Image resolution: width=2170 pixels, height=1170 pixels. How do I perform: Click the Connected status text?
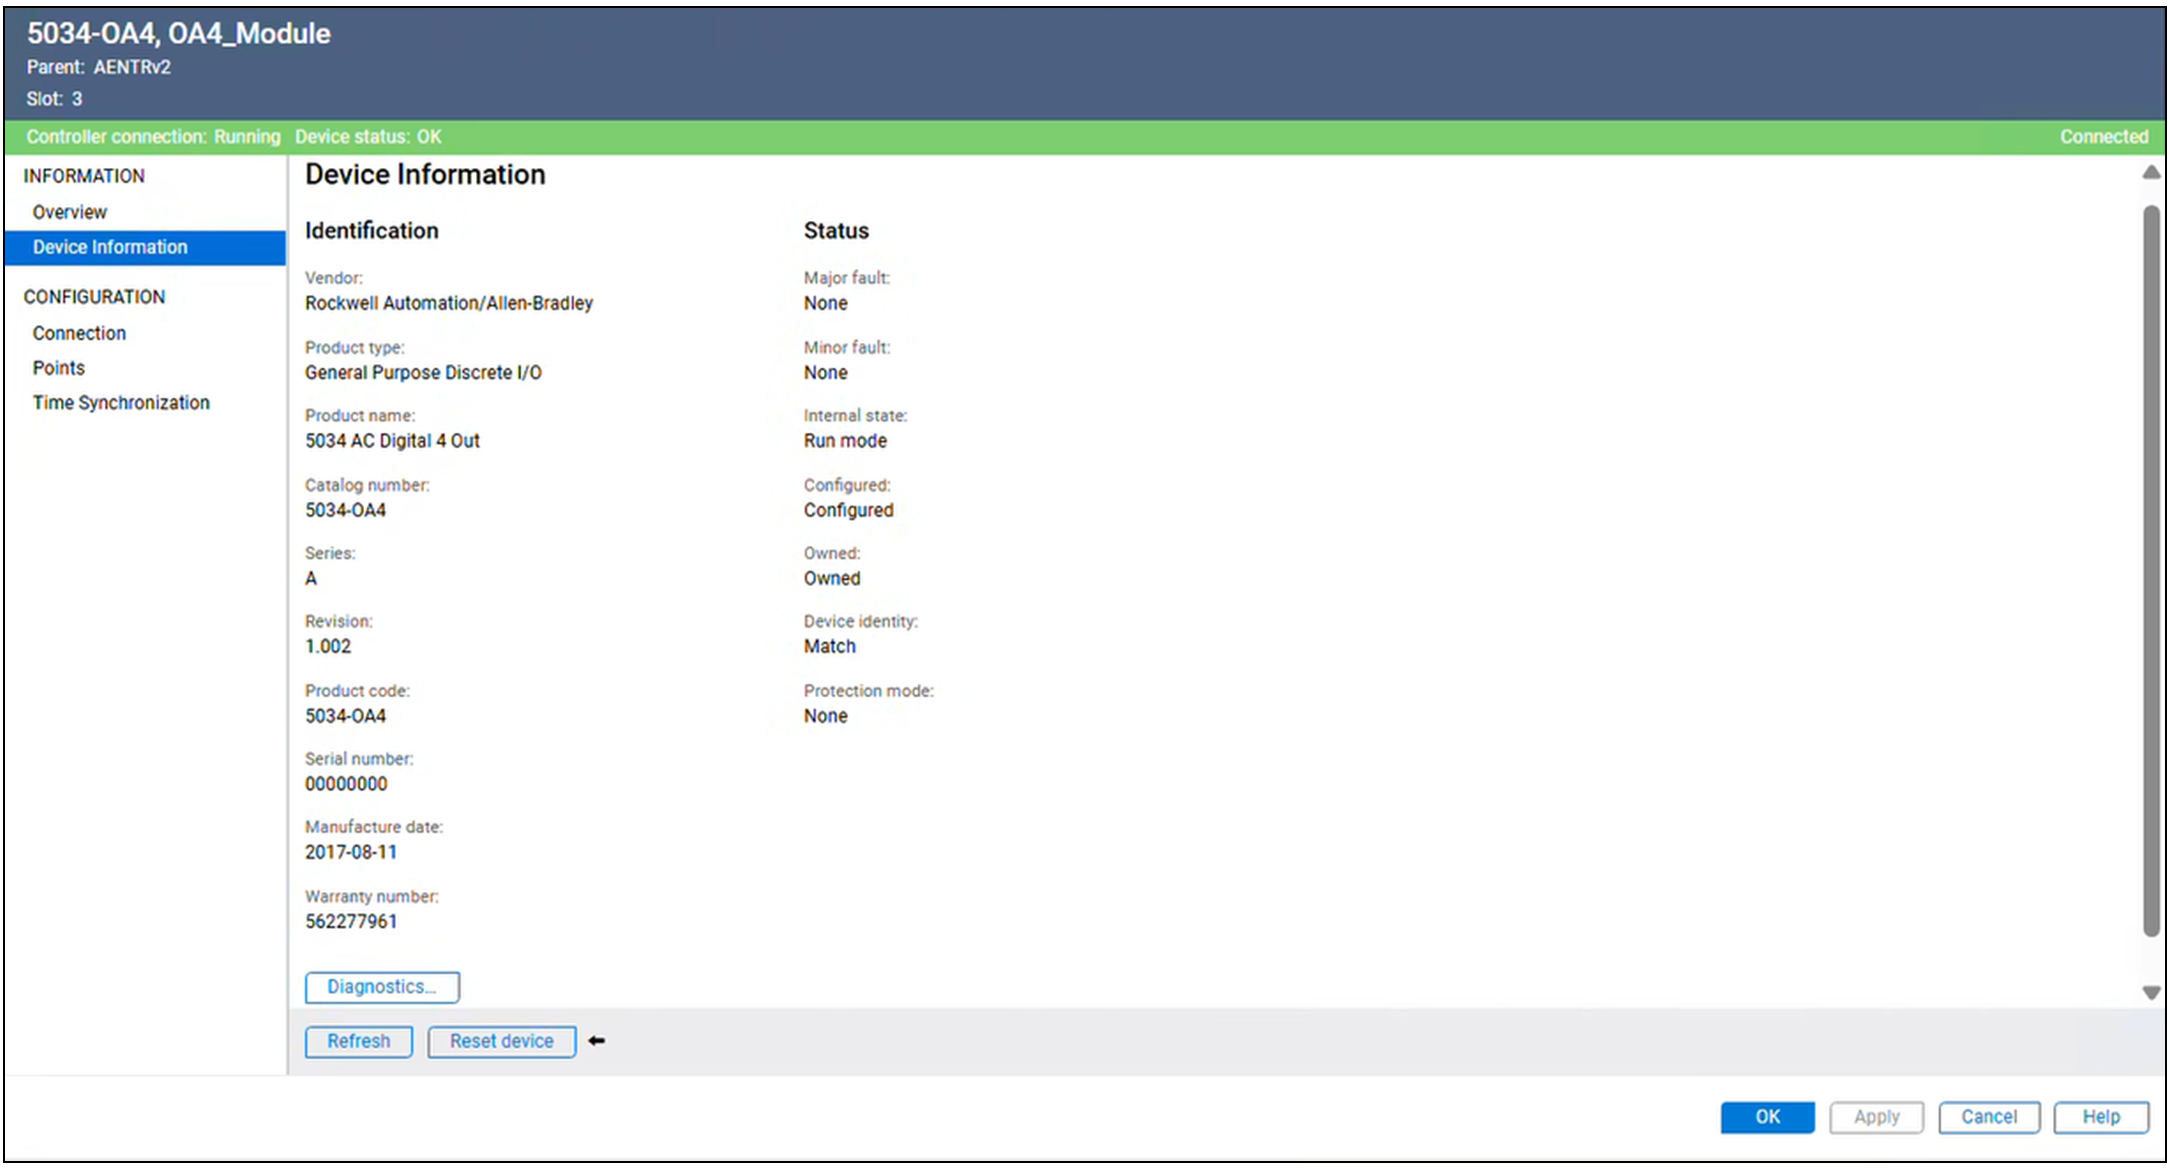tap(2104, 137)
